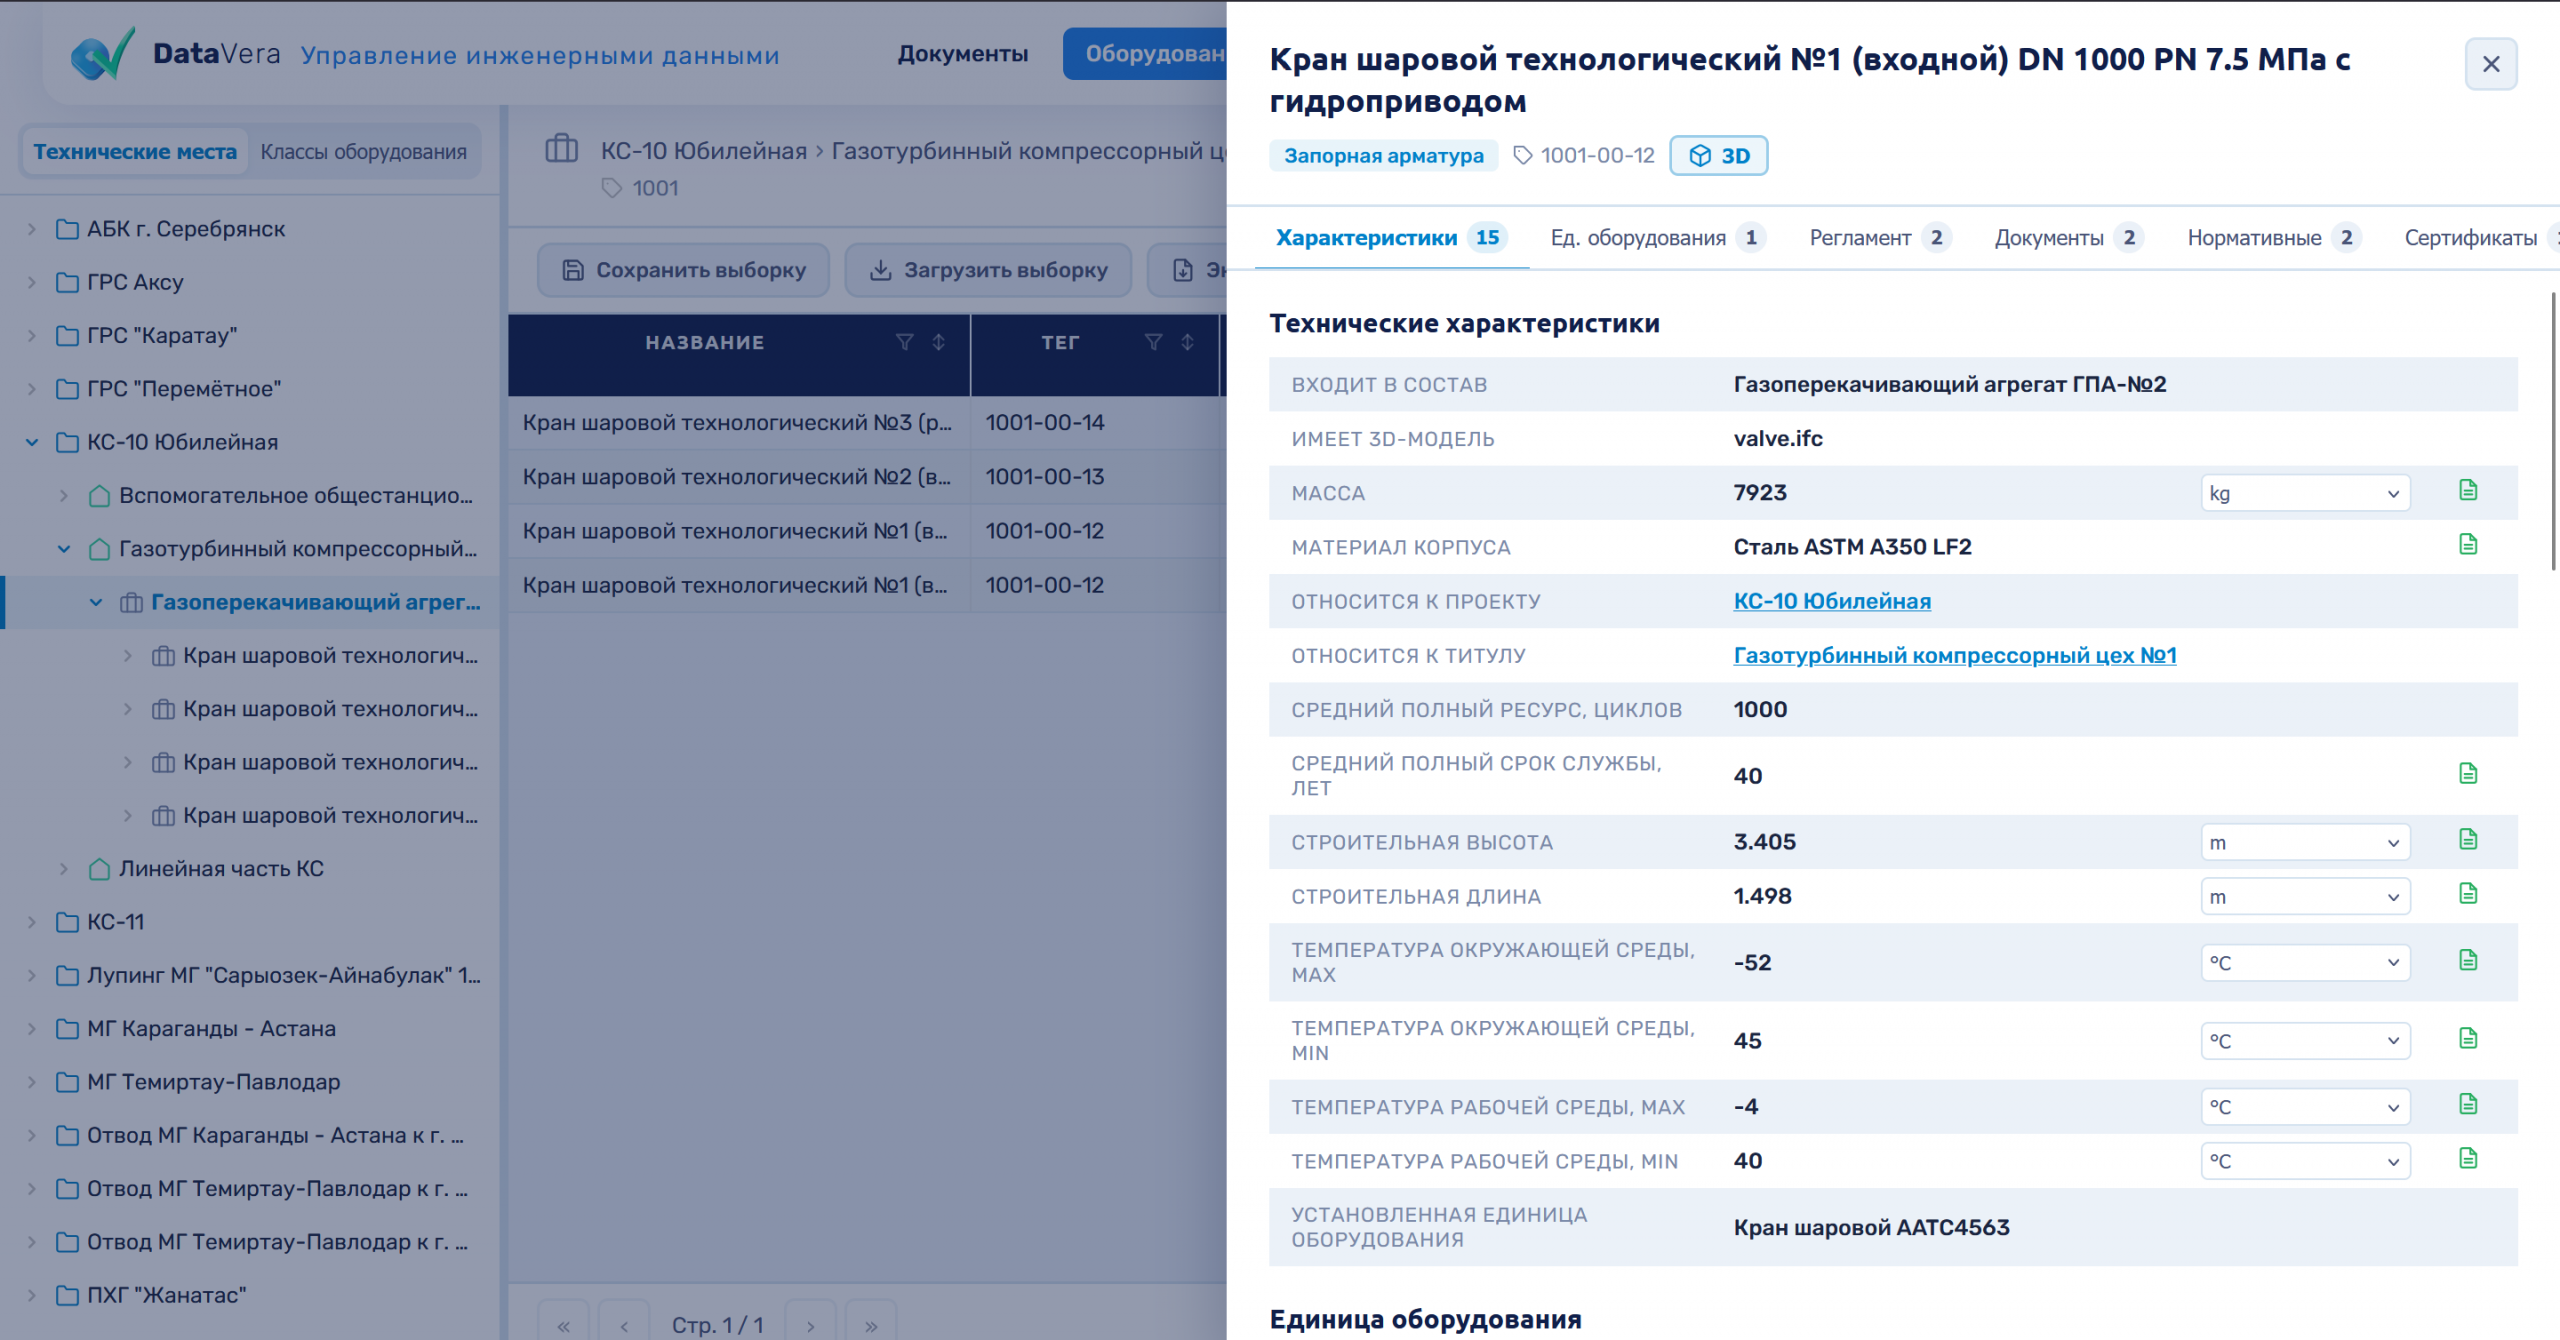
Task: Click the Запорная арматура class badge
Action: [x=1383, y=156]
